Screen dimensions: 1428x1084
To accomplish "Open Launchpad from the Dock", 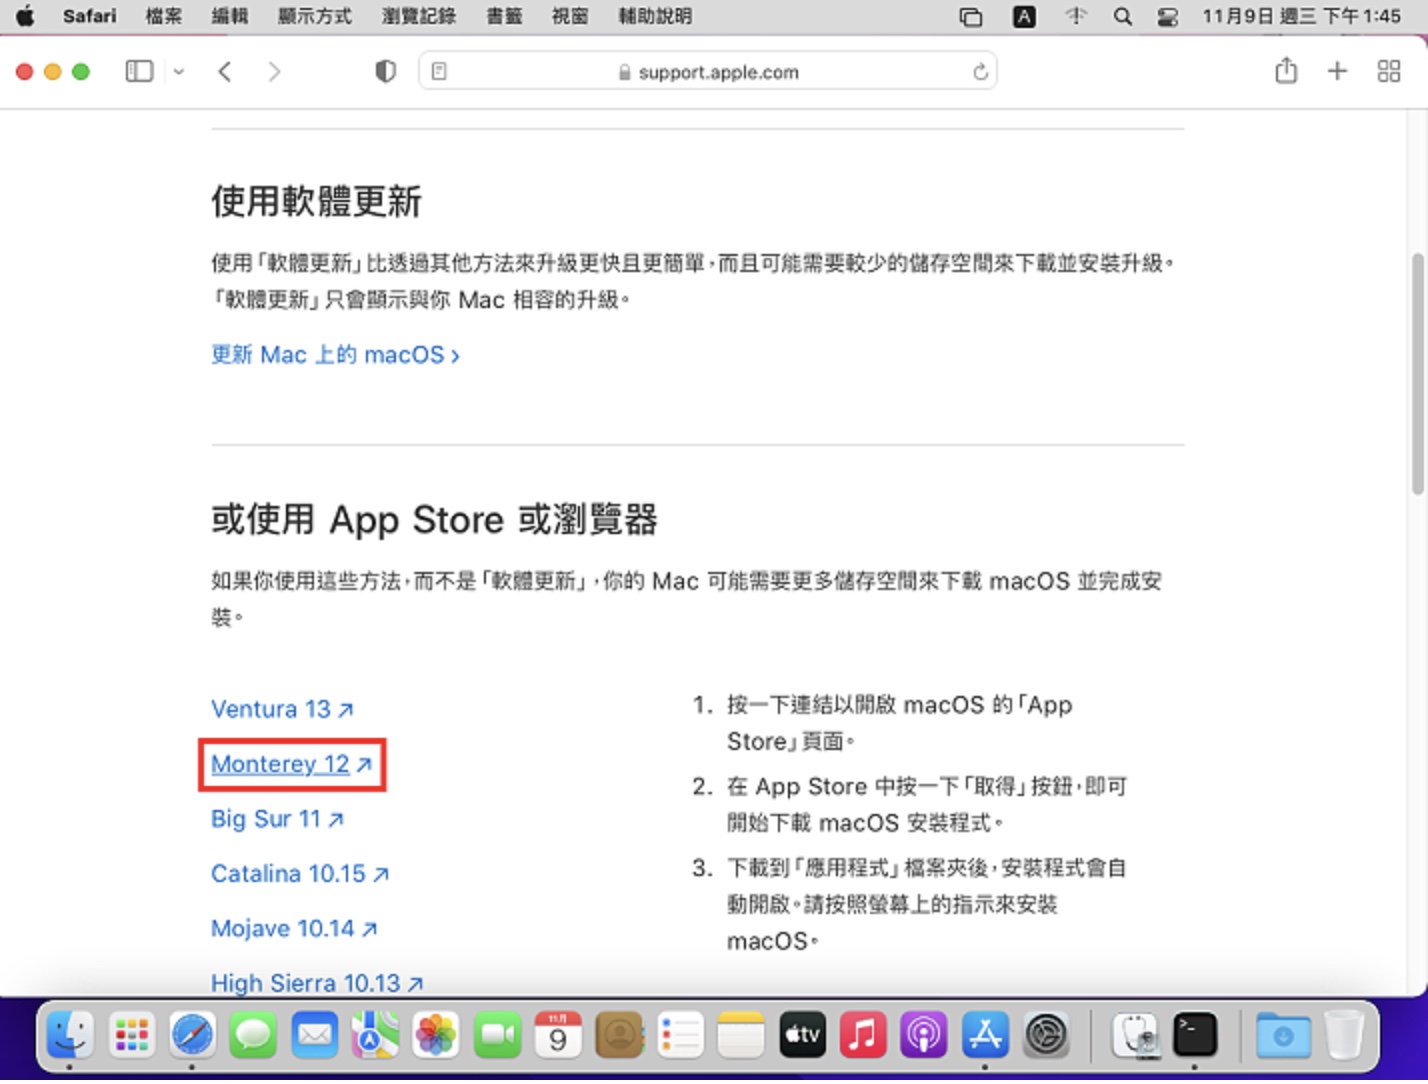I will coord(131,1035).
